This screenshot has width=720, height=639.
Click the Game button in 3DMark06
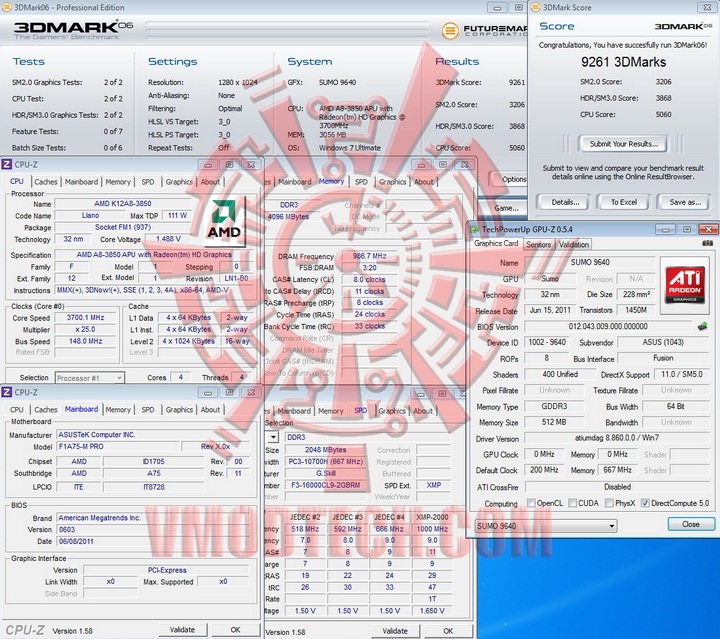[505, 208]
